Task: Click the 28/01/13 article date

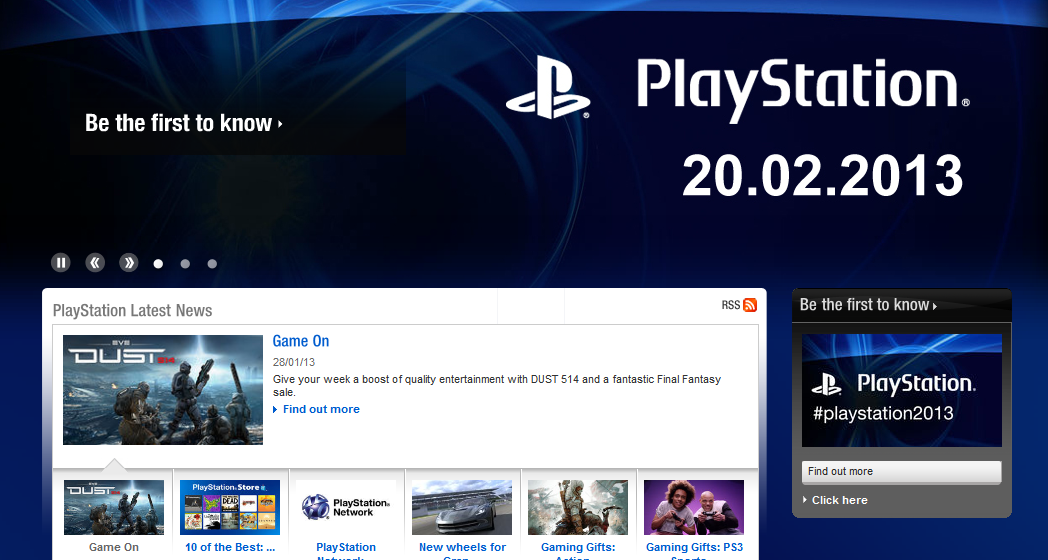Action: [293, 362]
